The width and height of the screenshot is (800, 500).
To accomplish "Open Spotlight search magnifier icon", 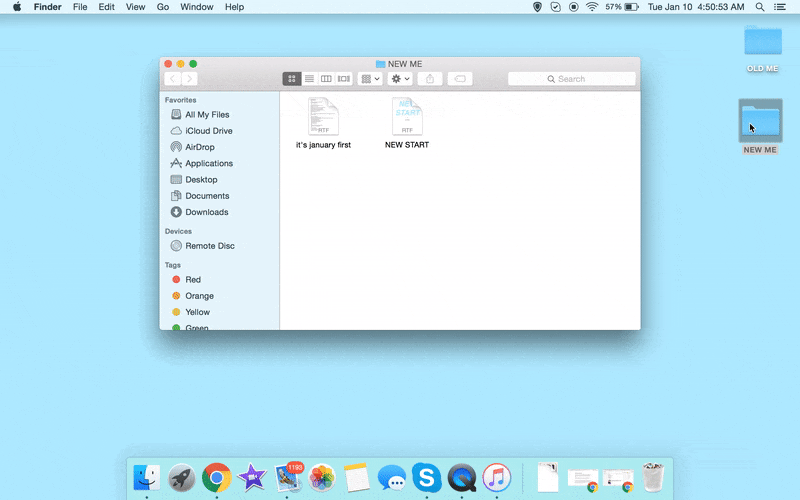I will click(760, 7).
